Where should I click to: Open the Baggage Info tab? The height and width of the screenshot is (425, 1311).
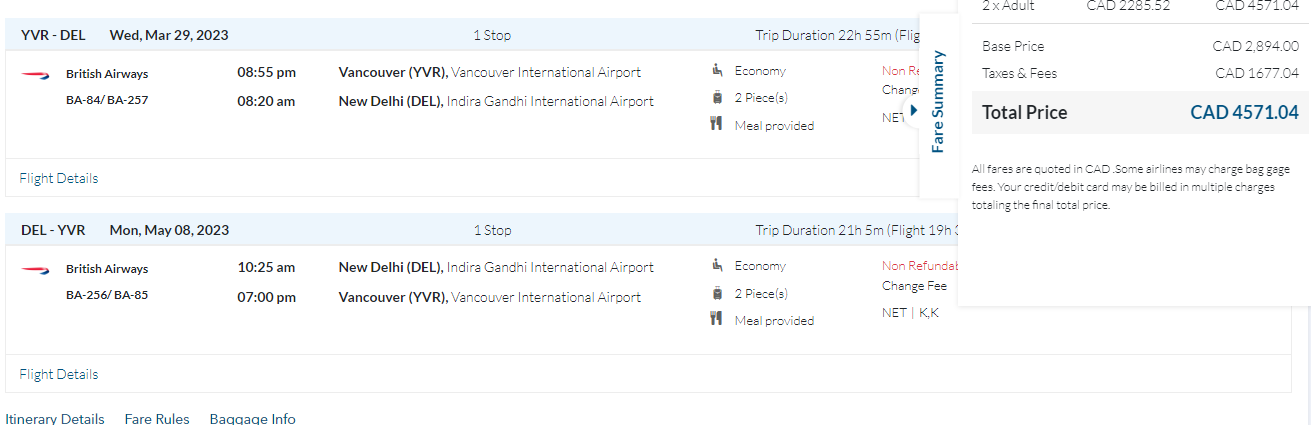(252, 418)
